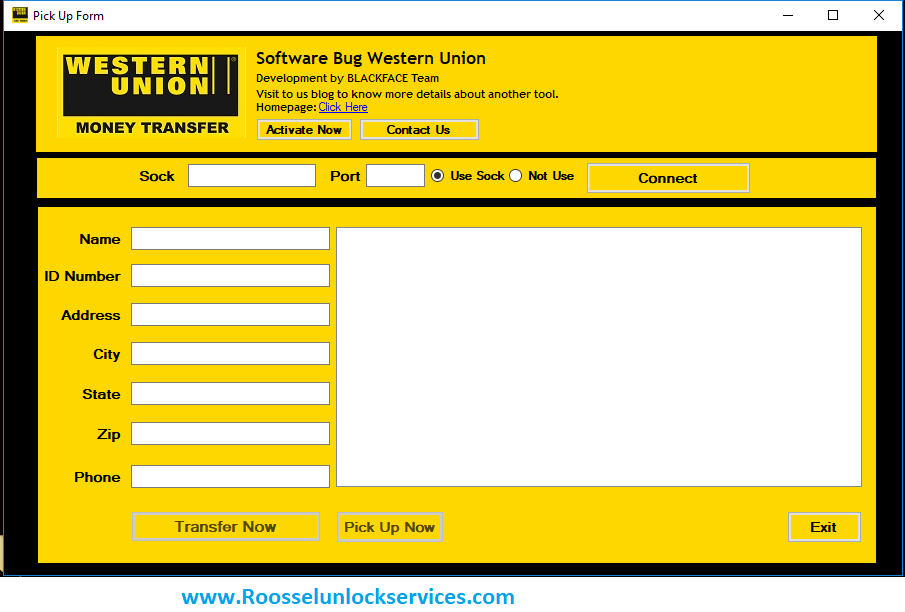905x612 pixels.
Task: Click into the ID Number field
Action: pyautogui.click(x=230, y=275)
